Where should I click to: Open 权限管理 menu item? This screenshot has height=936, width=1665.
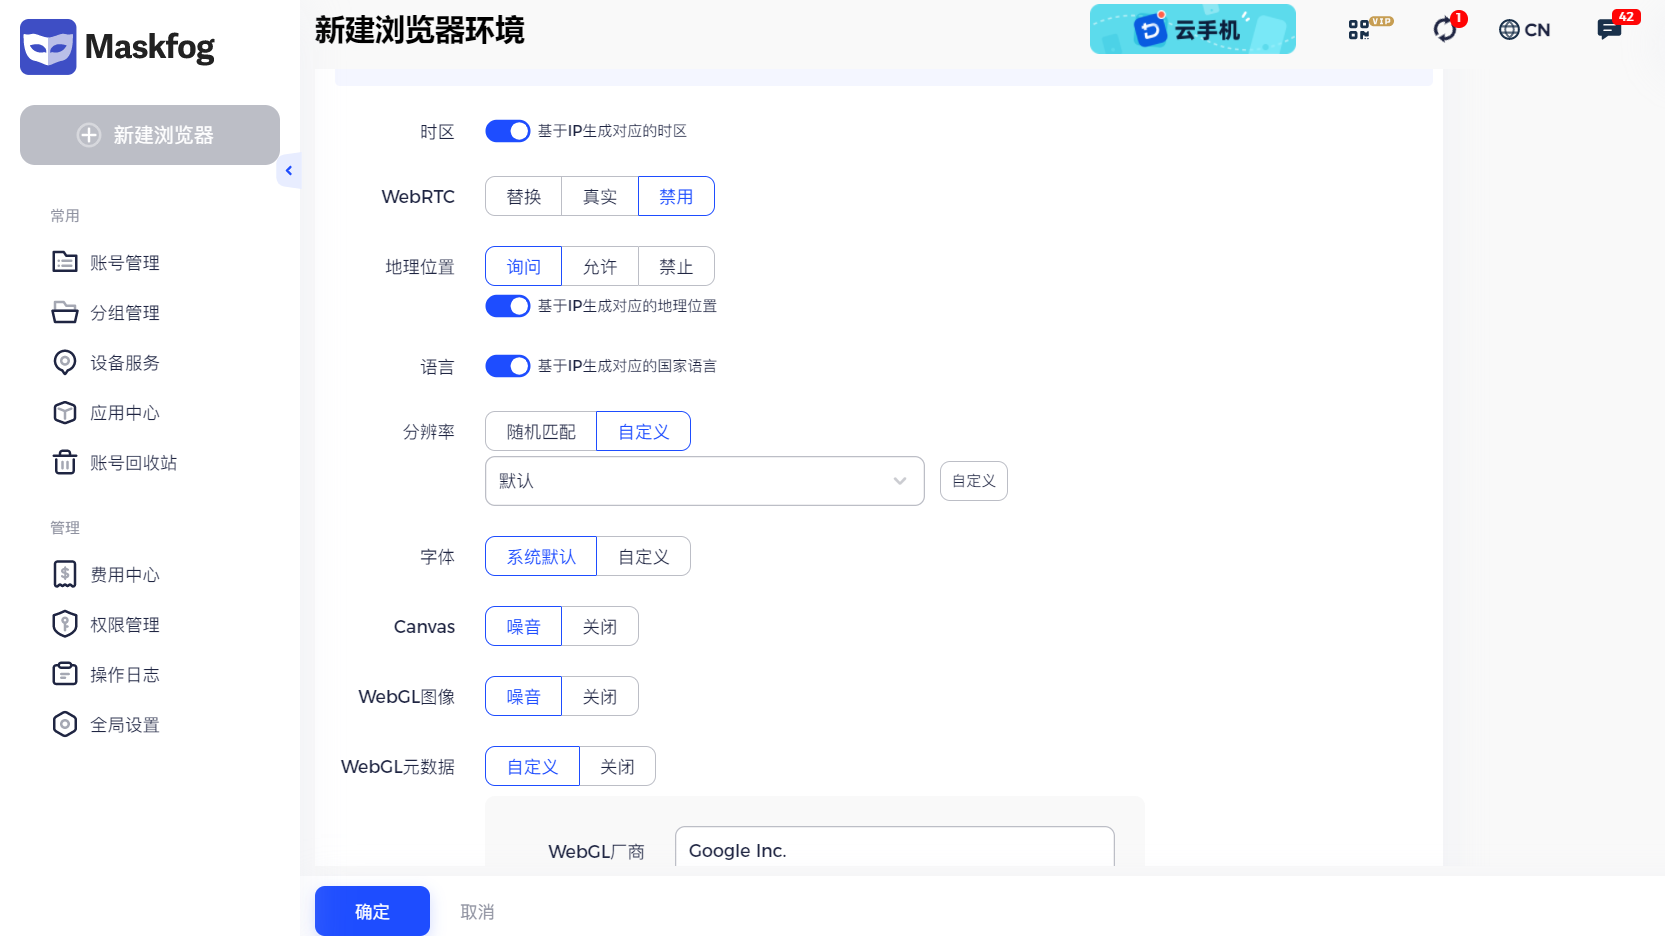point(125,625)
